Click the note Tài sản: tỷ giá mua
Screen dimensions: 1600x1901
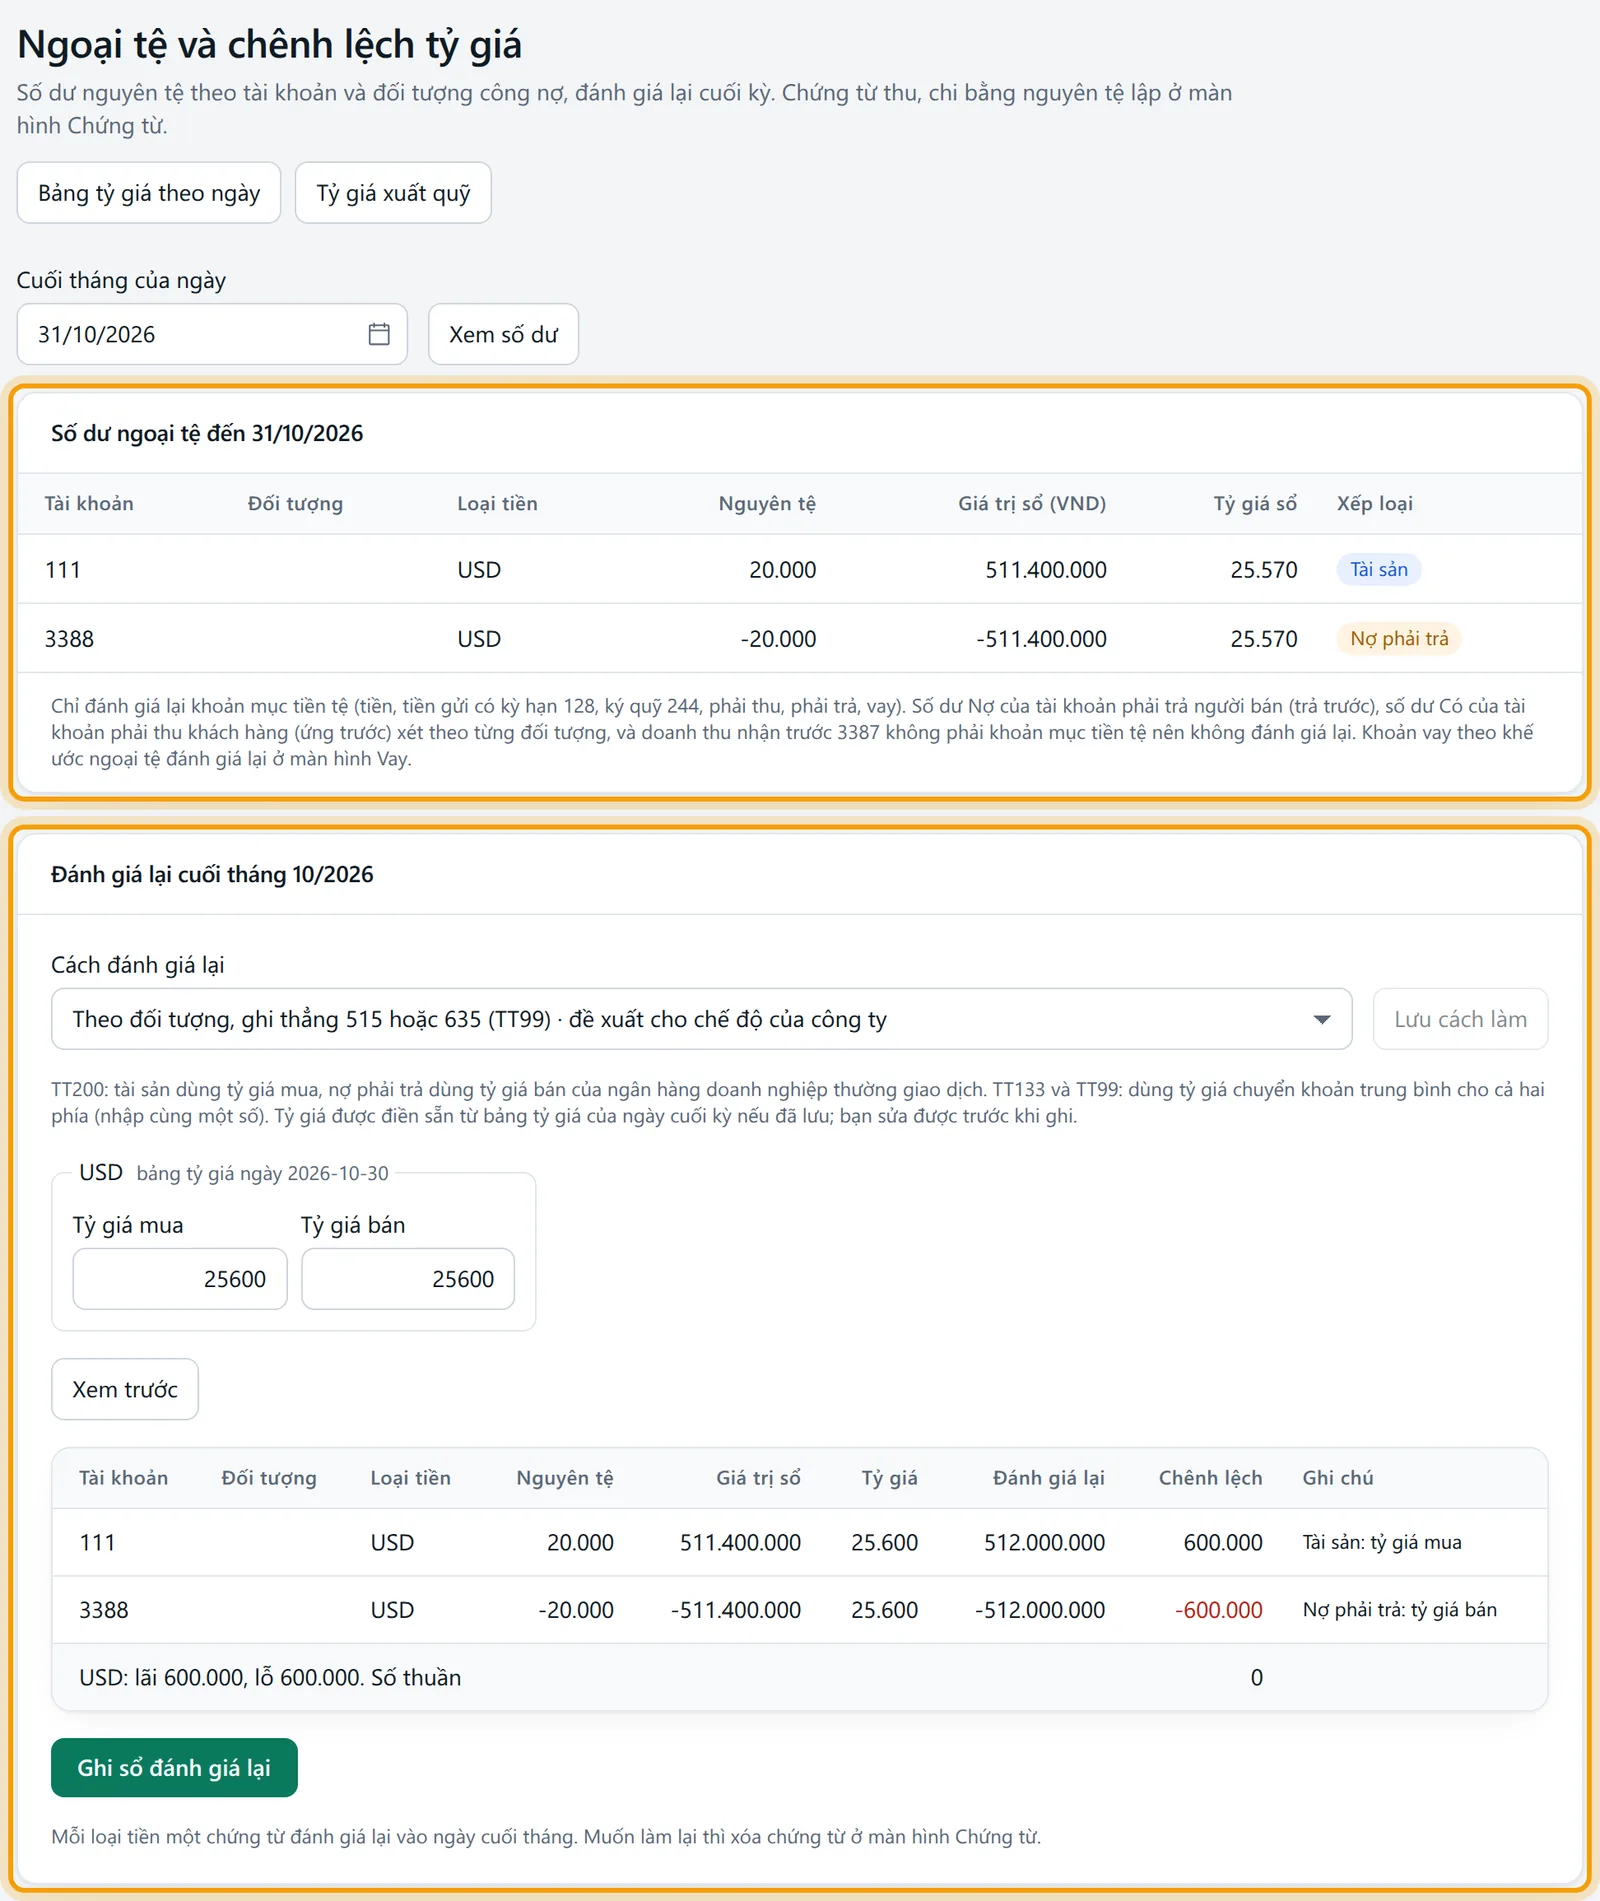tap(1381, 1543)
